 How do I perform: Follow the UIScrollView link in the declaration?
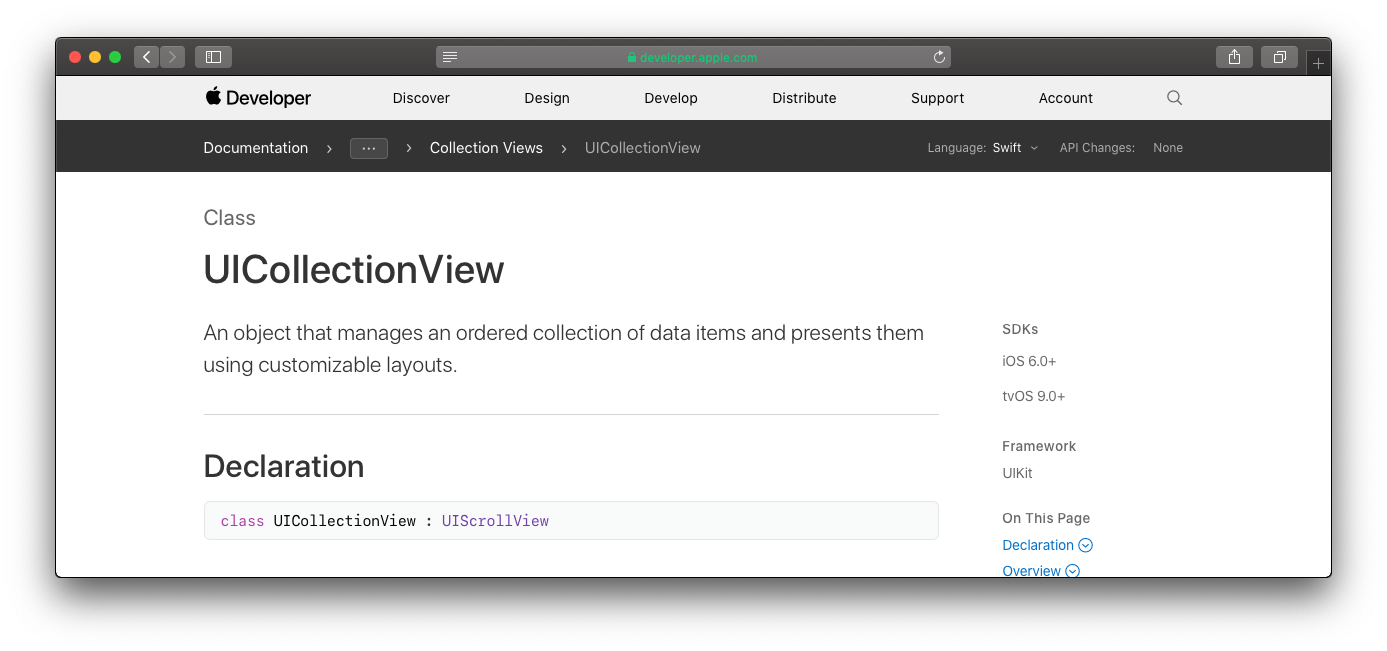494,520
